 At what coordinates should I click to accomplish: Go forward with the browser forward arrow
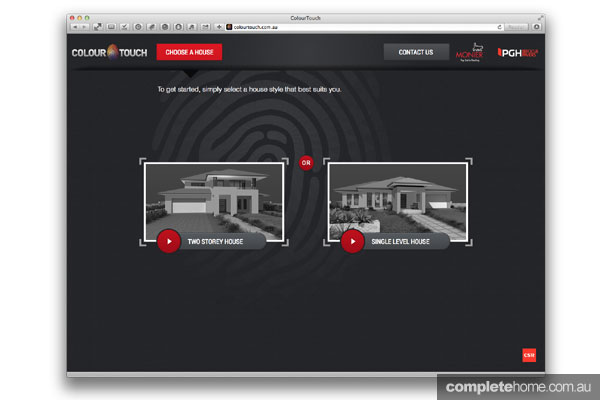84,27
